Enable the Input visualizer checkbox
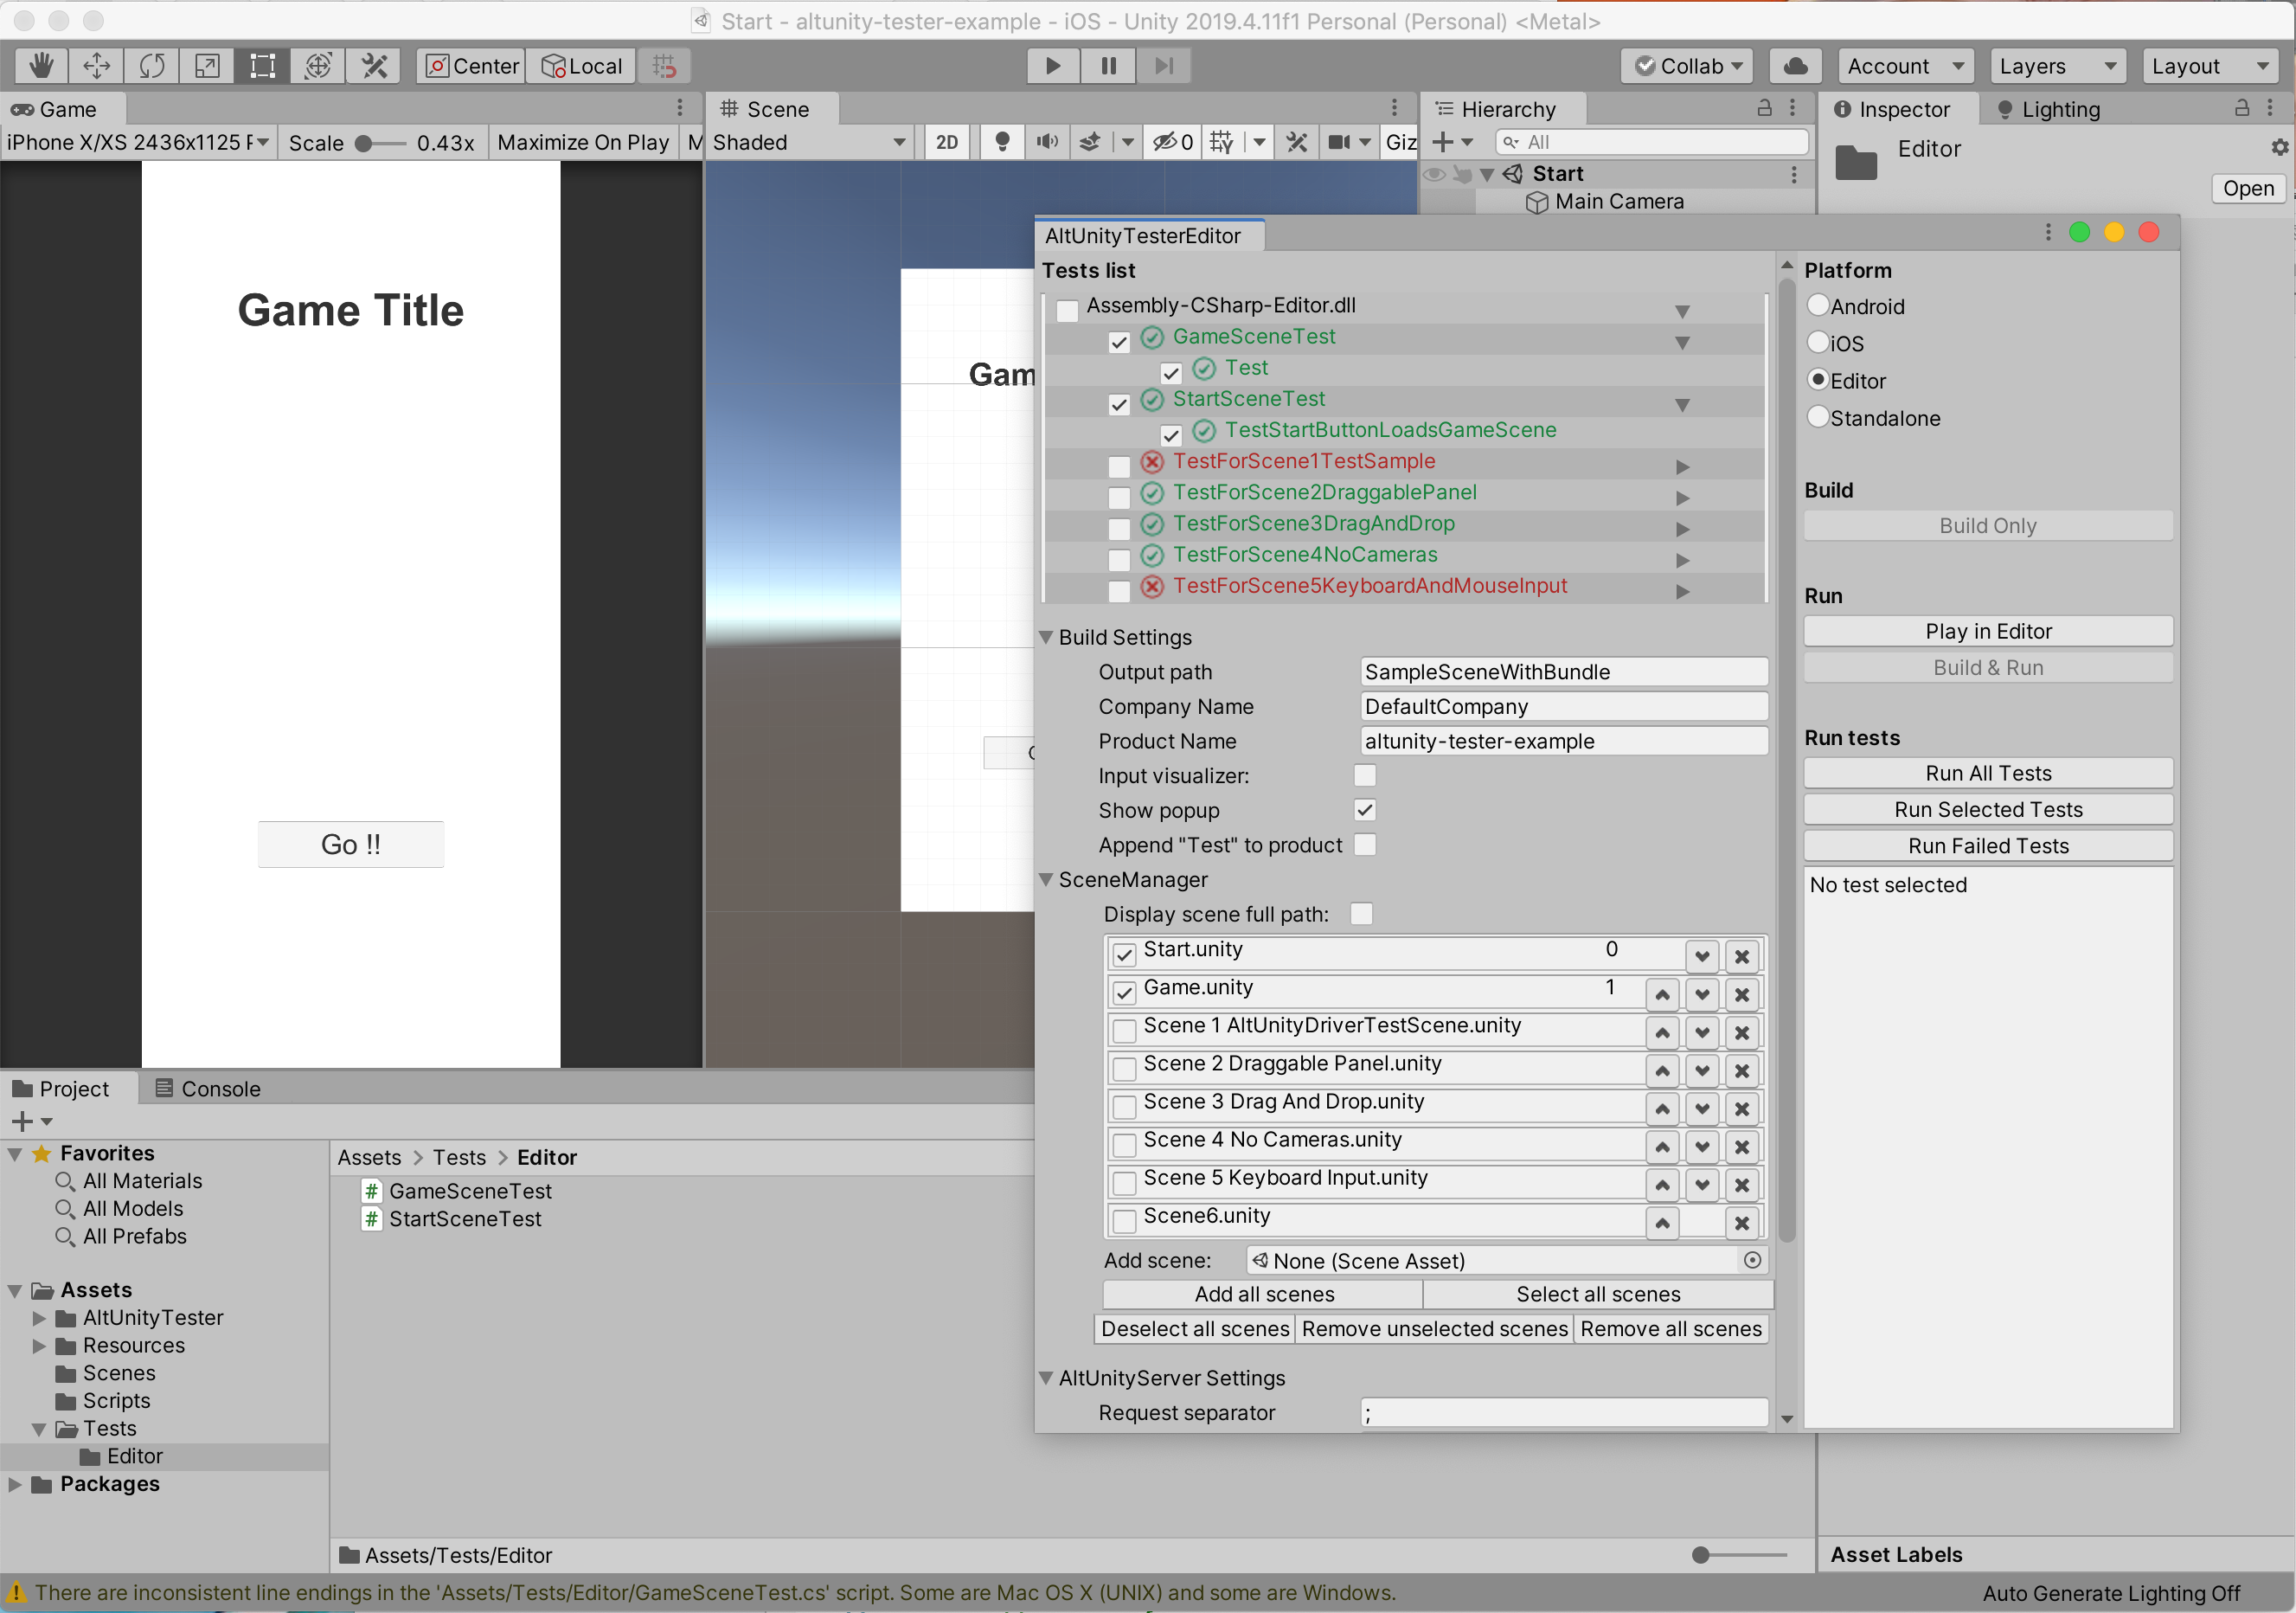This screenshot has width=2296, height=1613. (1364, 775)
